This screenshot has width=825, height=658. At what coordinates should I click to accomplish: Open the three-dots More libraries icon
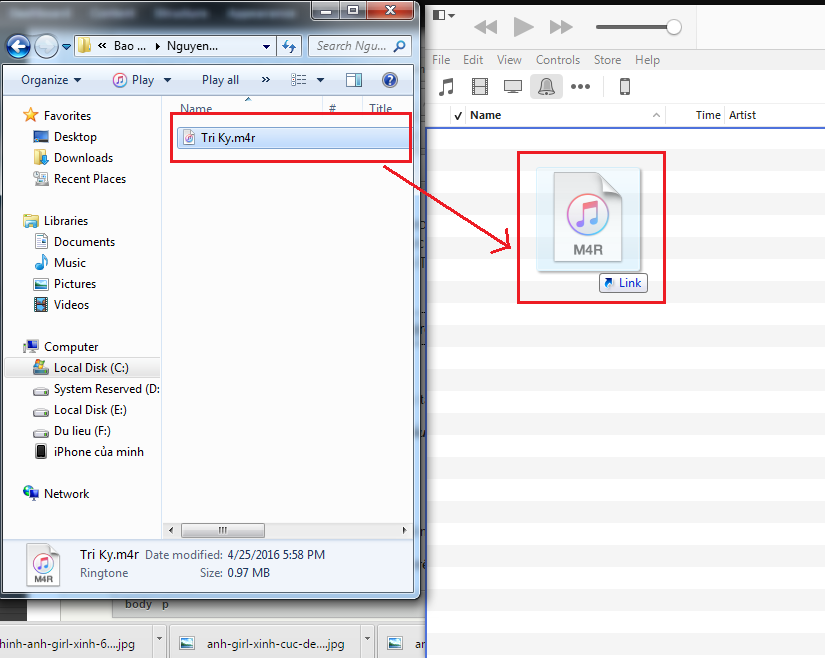[x=580, y=87]
